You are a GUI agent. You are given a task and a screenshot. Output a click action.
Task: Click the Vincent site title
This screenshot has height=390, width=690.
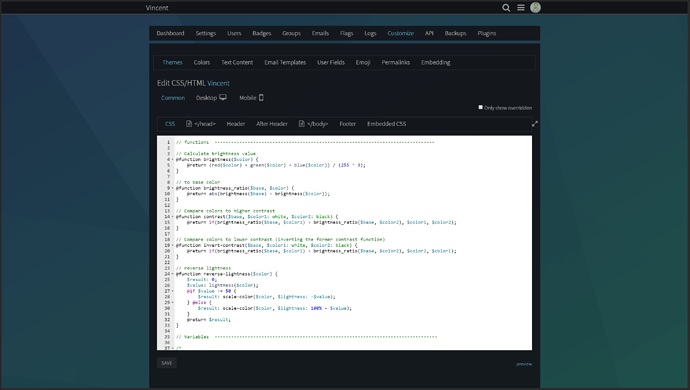[x=157, y=7]
